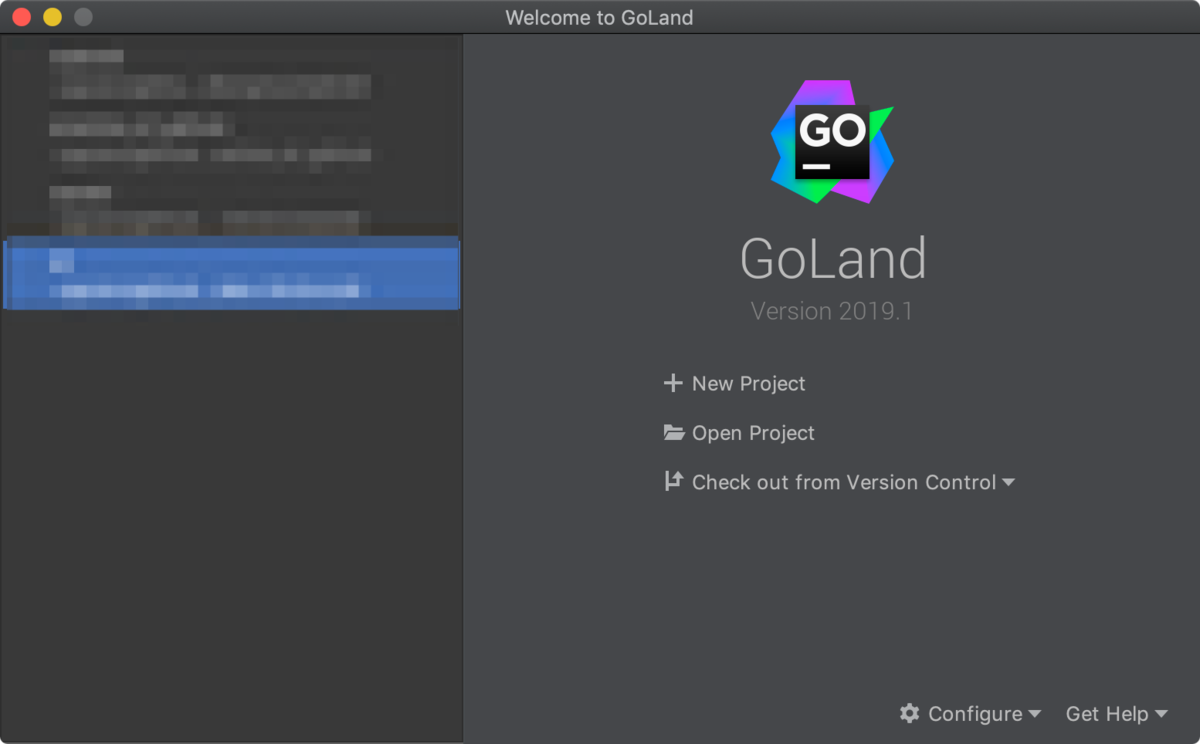Expand Check out from Version Control
1200x744 pixels.
point(844,482)
